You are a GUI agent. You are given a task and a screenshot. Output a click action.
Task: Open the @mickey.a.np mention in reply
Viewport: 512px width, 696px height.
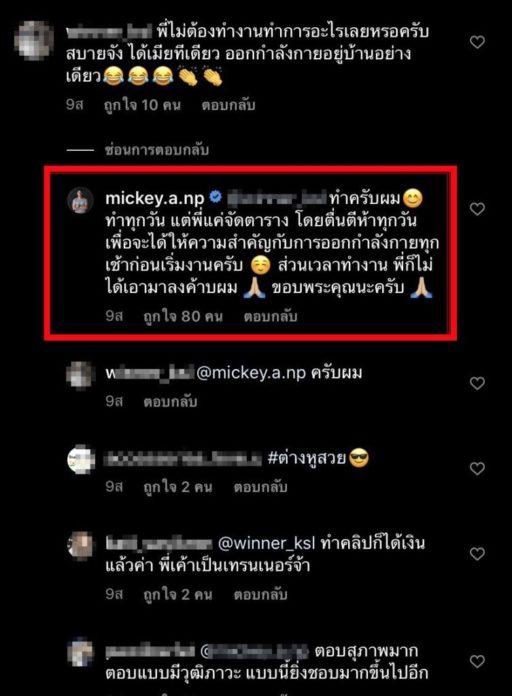(250, 373)
